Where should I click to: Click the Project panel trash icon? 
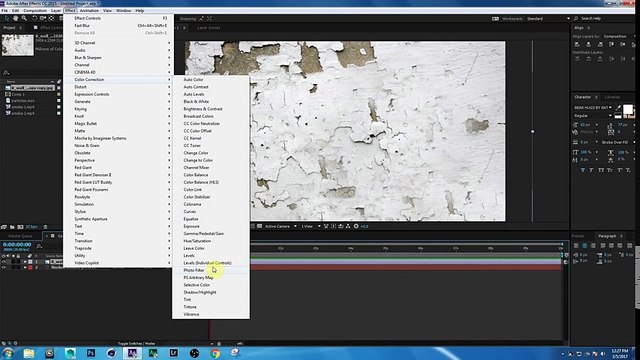(45, 227)
